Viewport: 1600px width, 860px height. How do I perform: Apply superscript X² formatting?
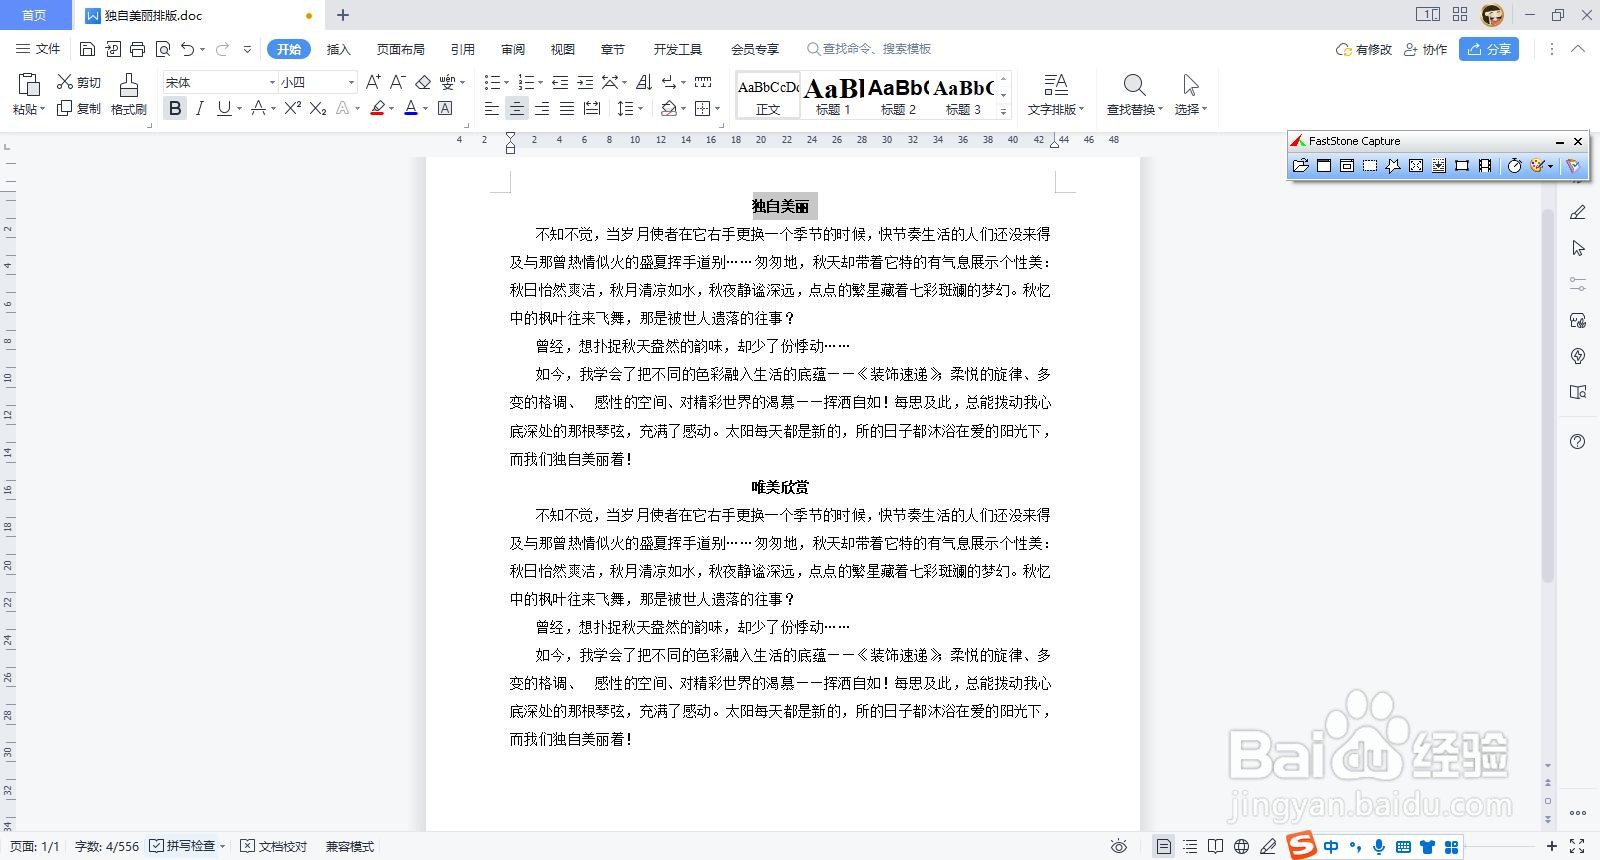click(292, 108)
